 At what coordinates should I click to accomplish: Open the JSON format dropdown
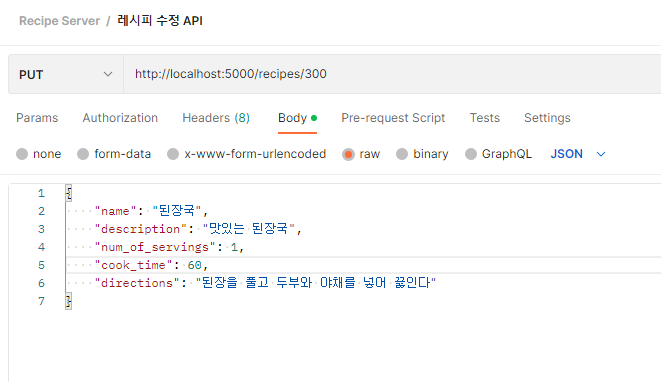(578, 154)
